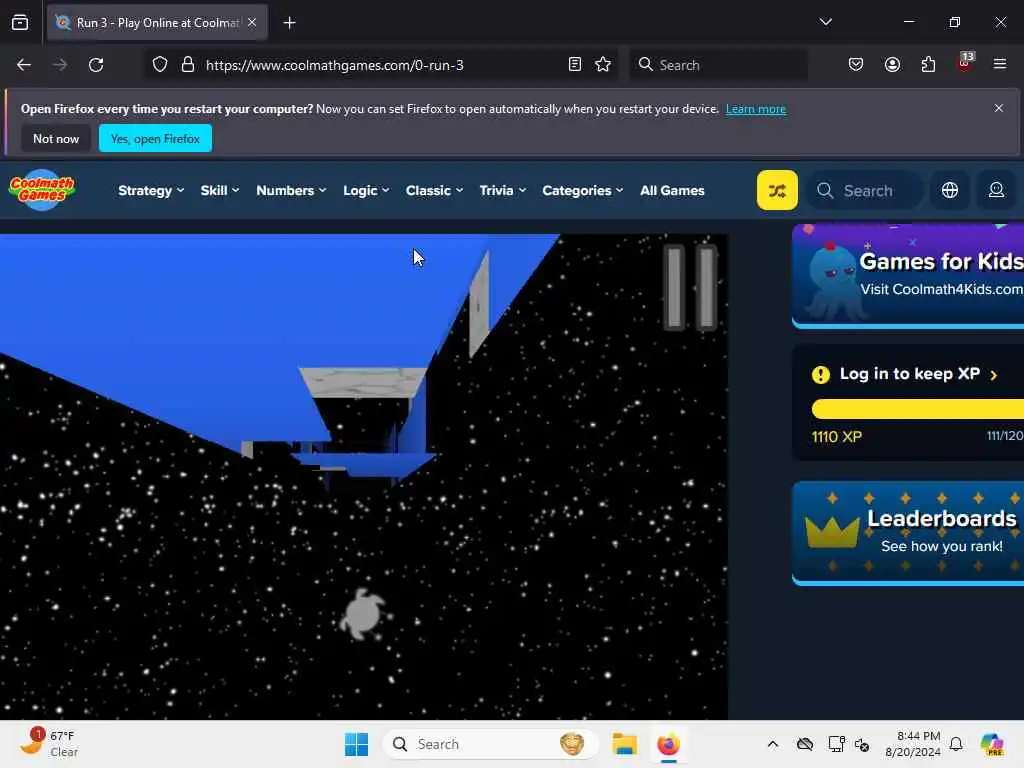Click the Coolmath Games logo
The width and height of the screenshot is (1024, 768).
(42, 190)
